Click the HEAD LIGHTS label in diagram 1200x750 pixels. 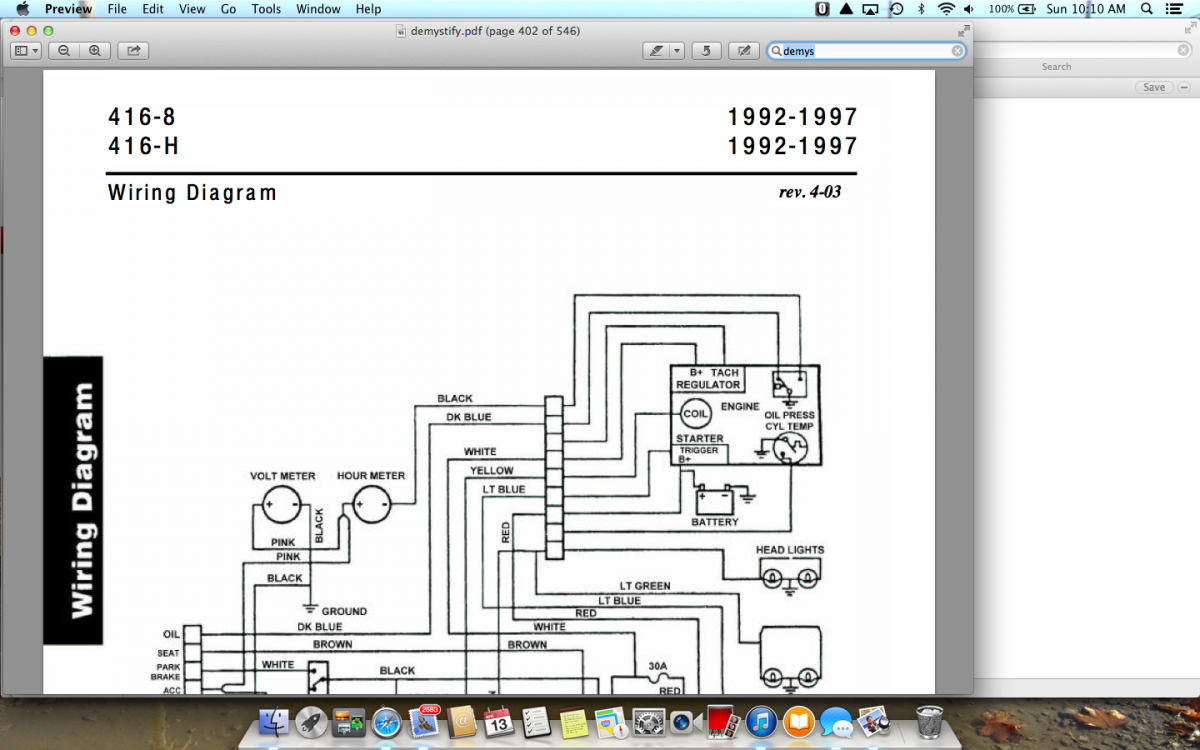[790, 550]
